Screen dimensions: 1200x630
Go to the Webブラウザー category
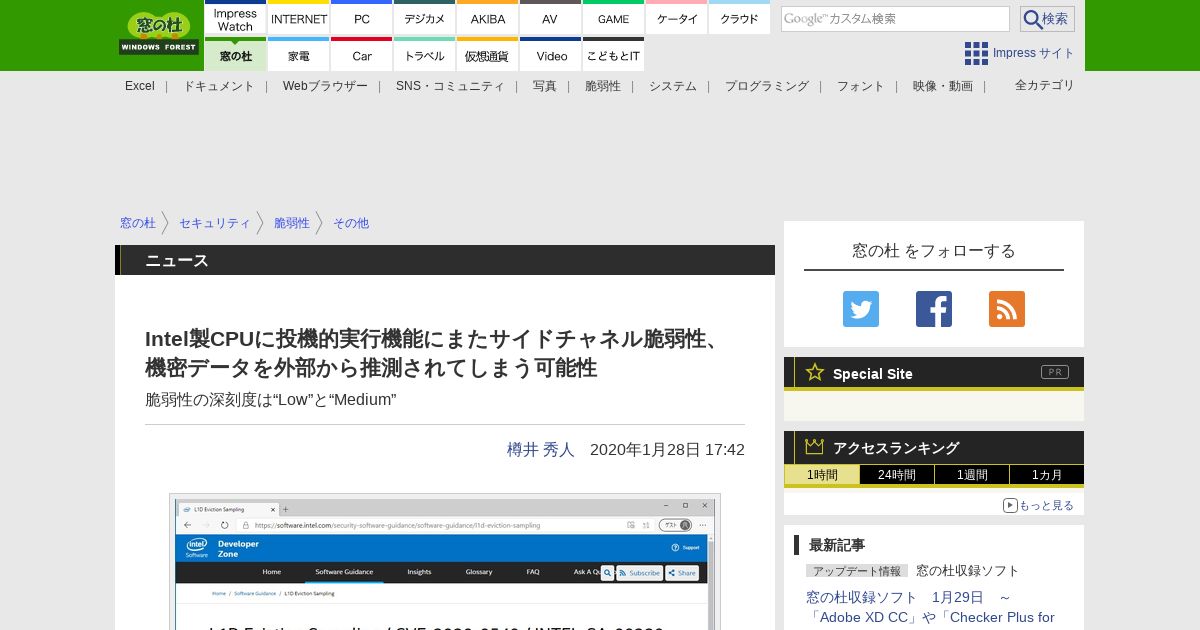pos(325,86)
